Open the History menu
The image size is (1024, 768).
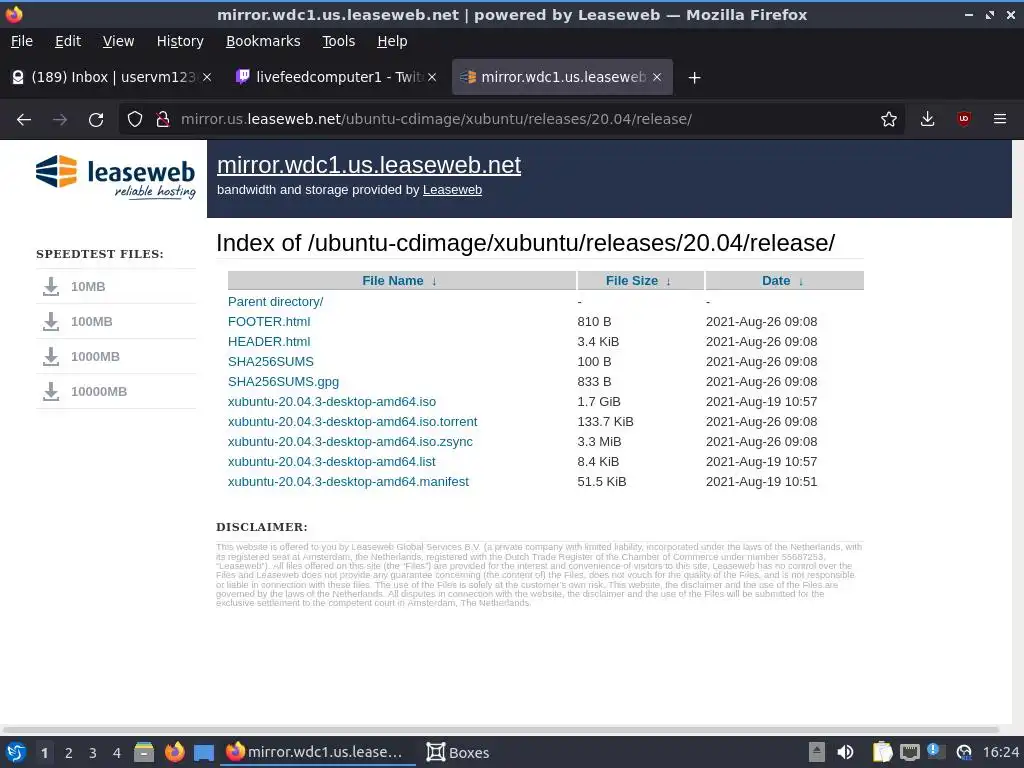(x=180, y=41)
